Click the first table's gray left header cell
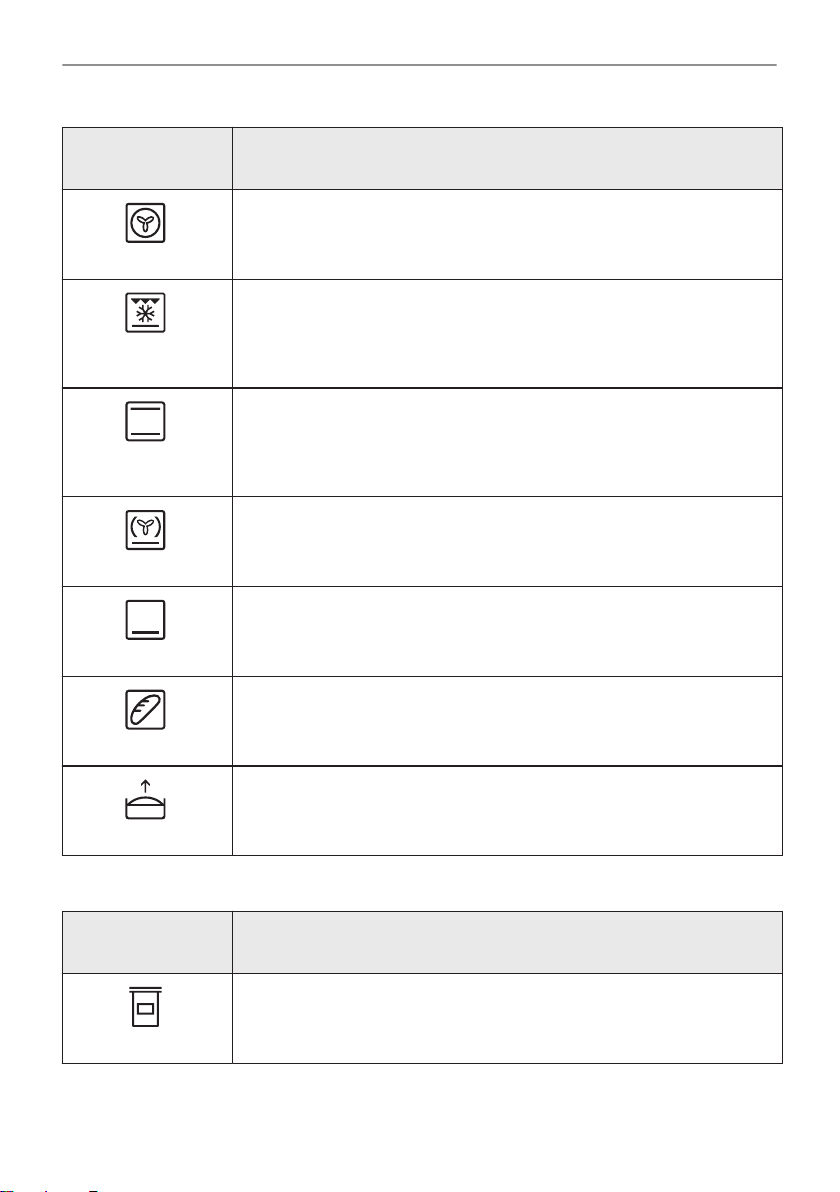This screenshot has width=840, height=1192. (x=147, y=159)
